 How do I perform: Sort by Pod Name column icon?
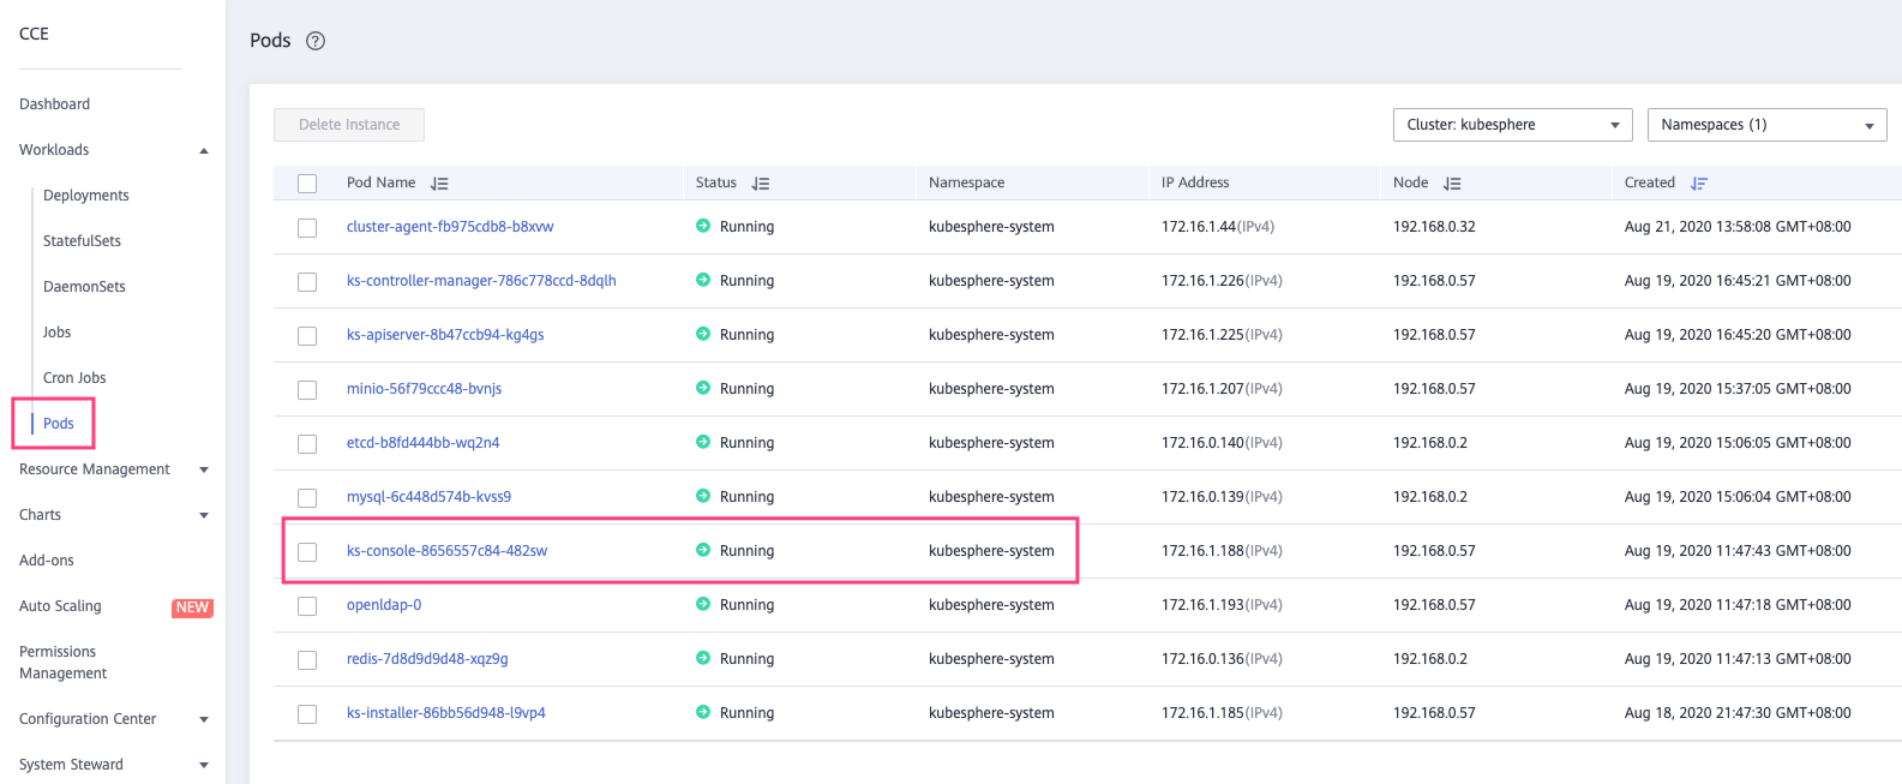click(x=439, y=184)
